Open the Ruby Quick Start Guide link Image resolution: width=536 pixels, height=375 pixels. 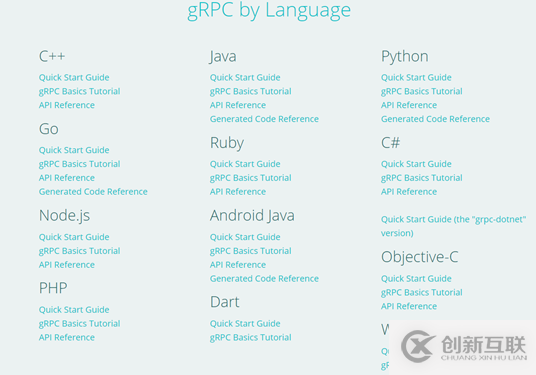[x=245, y=164]
